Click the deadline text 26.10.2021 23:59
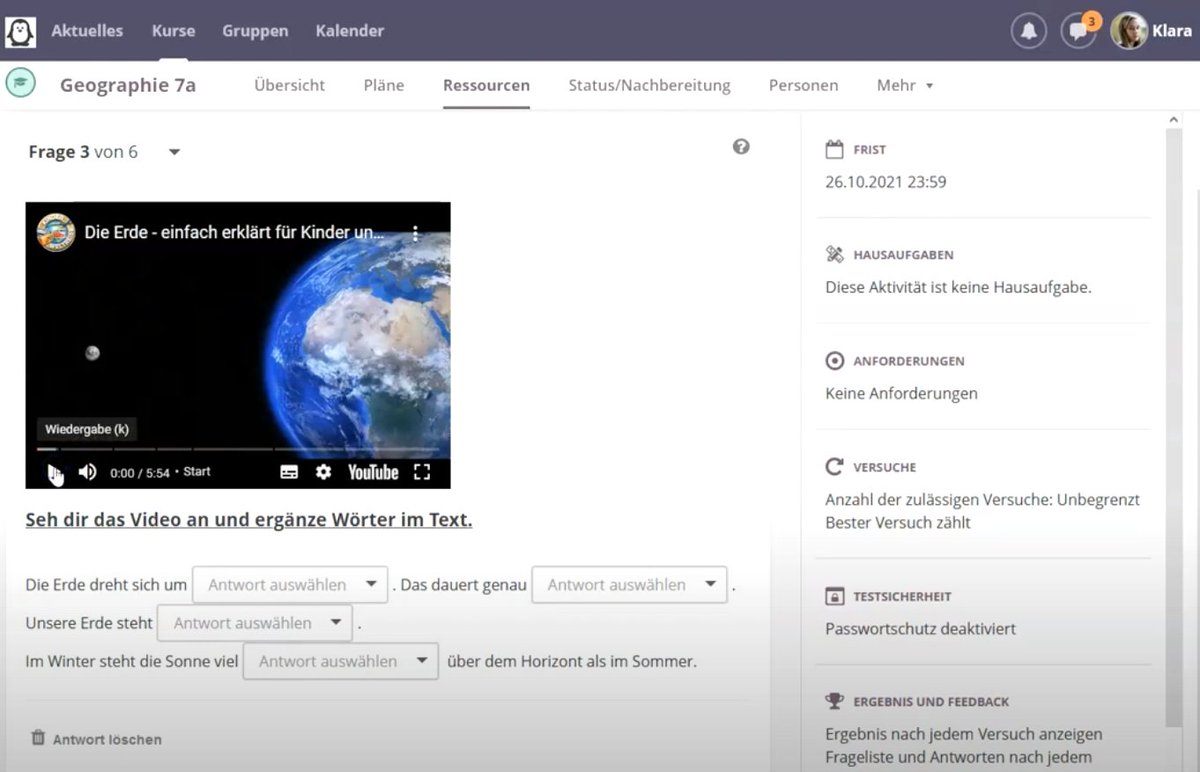The width and height of the screenshot is (1200, 772). coord(886,182)
